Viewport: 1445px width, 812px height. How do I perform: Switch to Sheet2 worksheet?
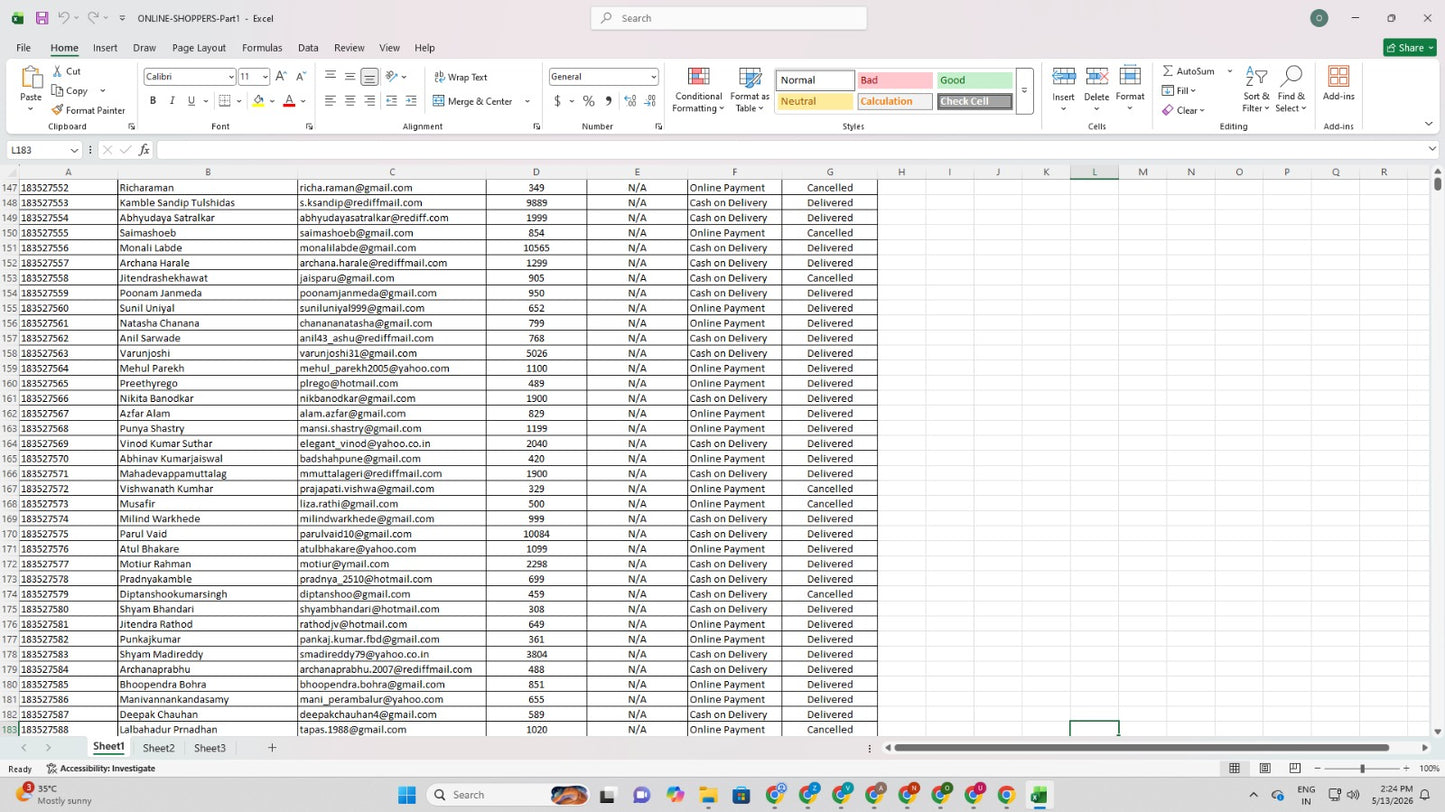(x=158, y=748)
